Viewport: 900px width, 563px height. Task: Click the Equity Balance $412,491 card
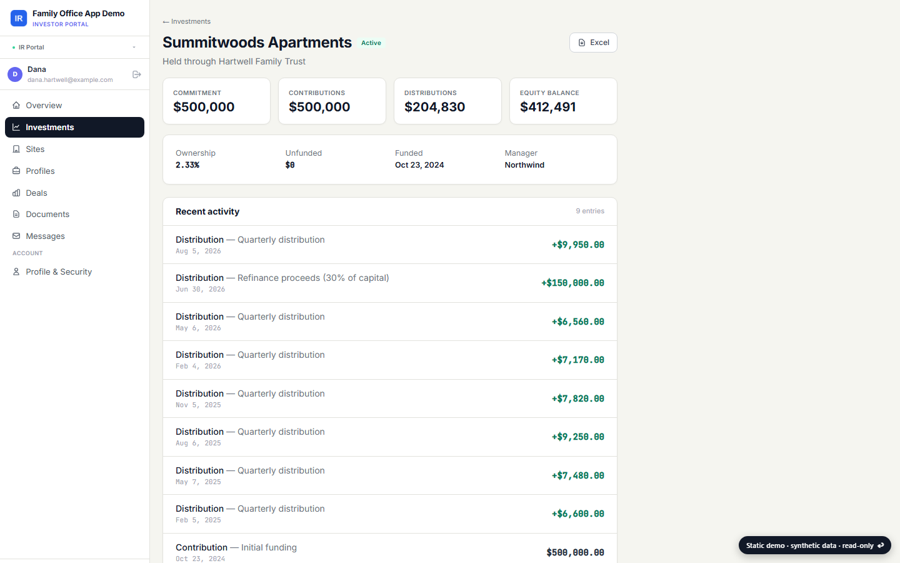coord(563,101)
